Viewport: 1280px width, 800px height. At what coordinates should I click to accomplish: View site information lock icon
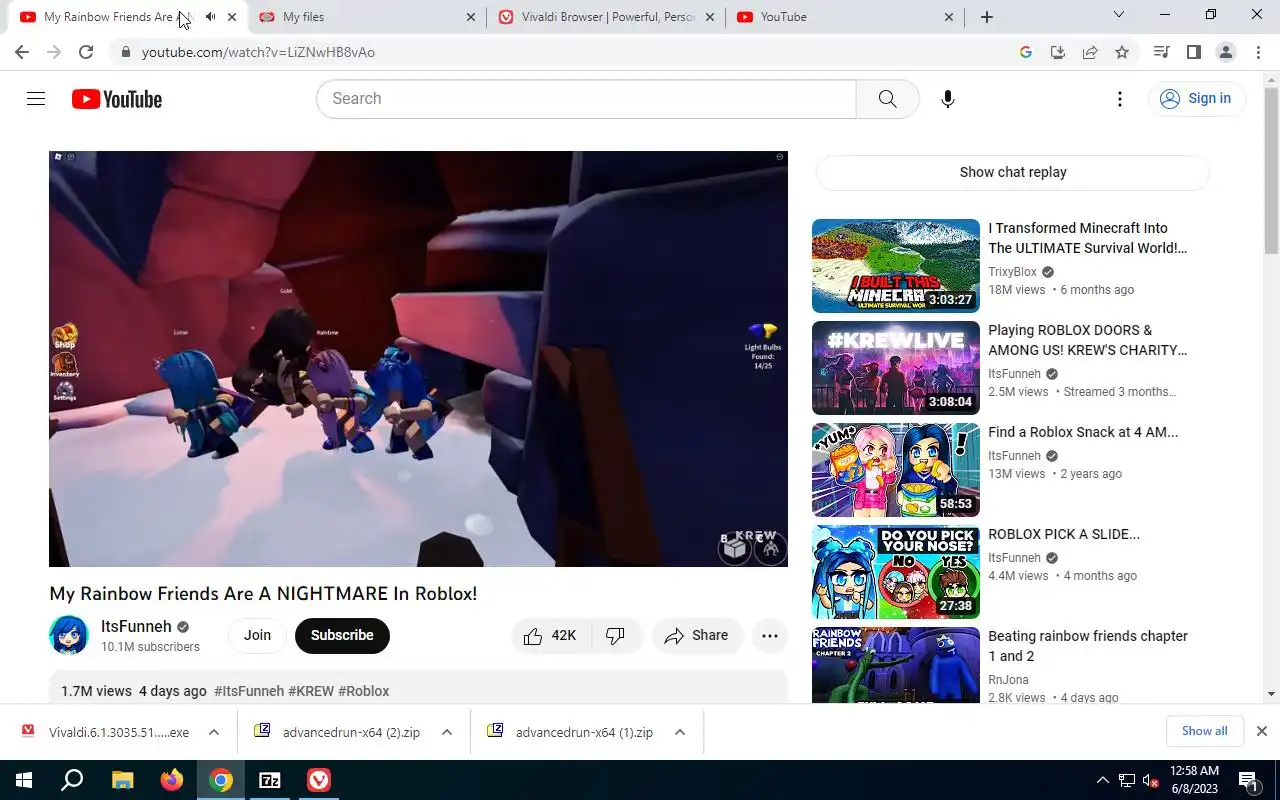(x=125, y=52)
